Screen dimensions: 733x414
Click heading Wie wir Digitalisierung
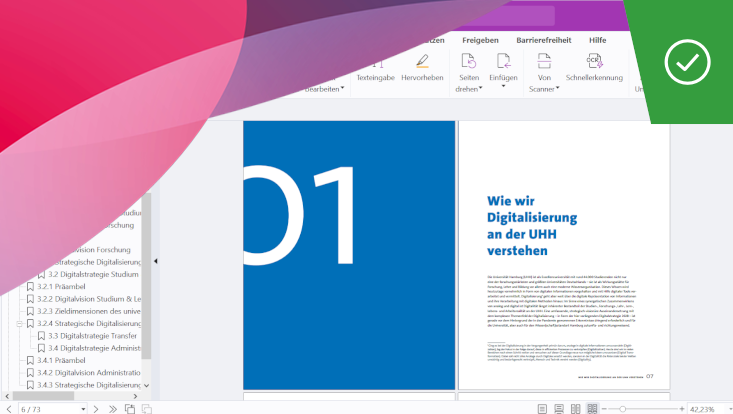(532, 226)
